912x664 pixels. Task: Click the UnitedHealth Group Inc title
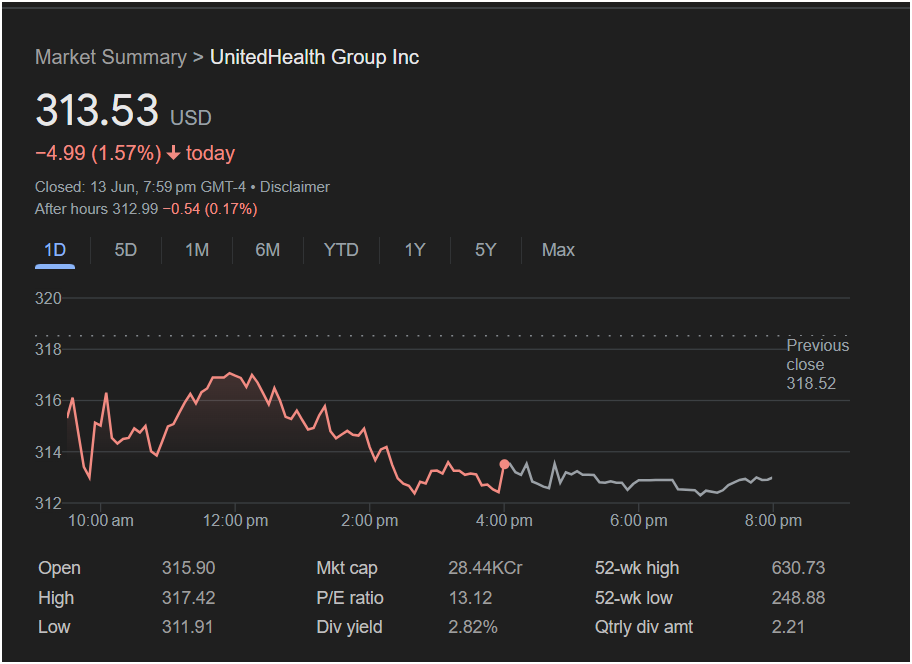[x=315, y=57]
